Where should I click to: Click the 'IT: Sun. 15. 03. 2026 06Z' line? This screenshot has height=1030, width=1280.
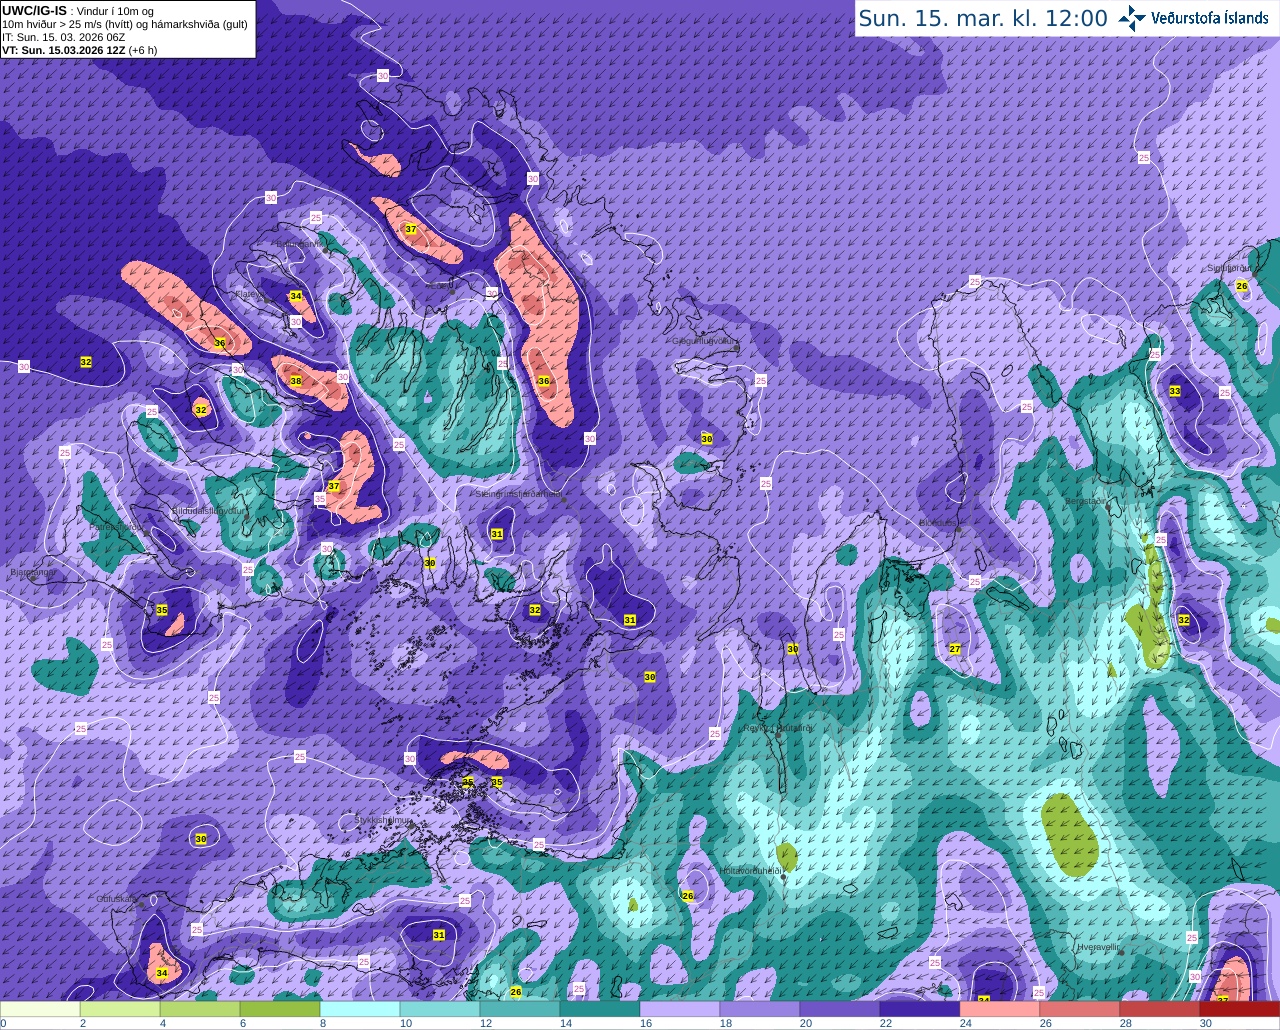point(64,37)
